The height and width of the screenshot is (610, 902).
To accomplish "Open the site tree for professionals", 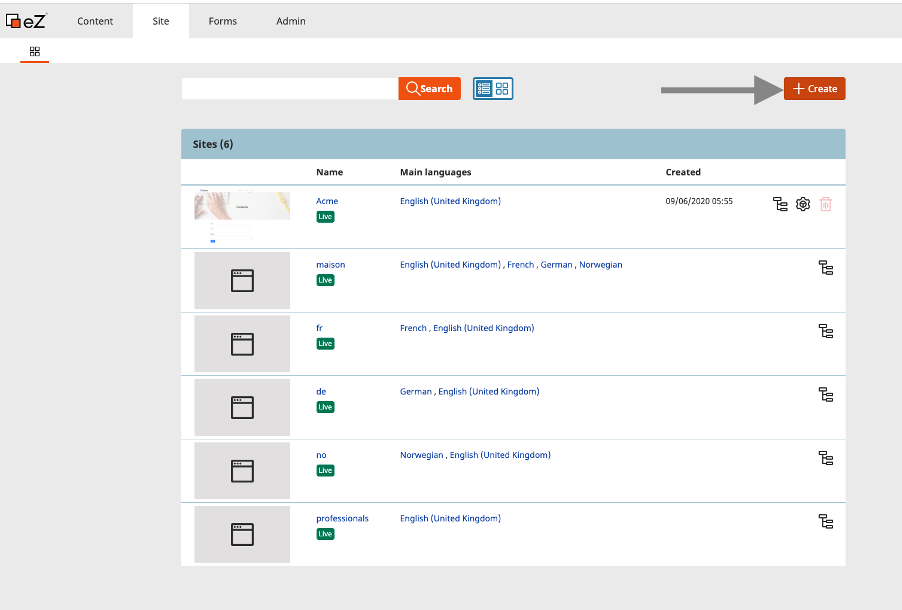I will [x=825, y=521].
